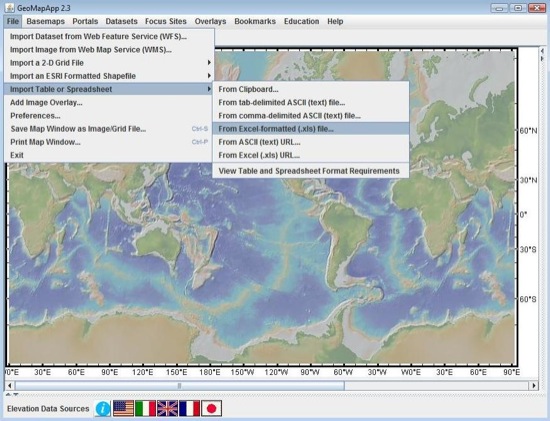This screenshot has width=550, height=421.
Task: Select Print Map Window menu item
Action: 108,142
